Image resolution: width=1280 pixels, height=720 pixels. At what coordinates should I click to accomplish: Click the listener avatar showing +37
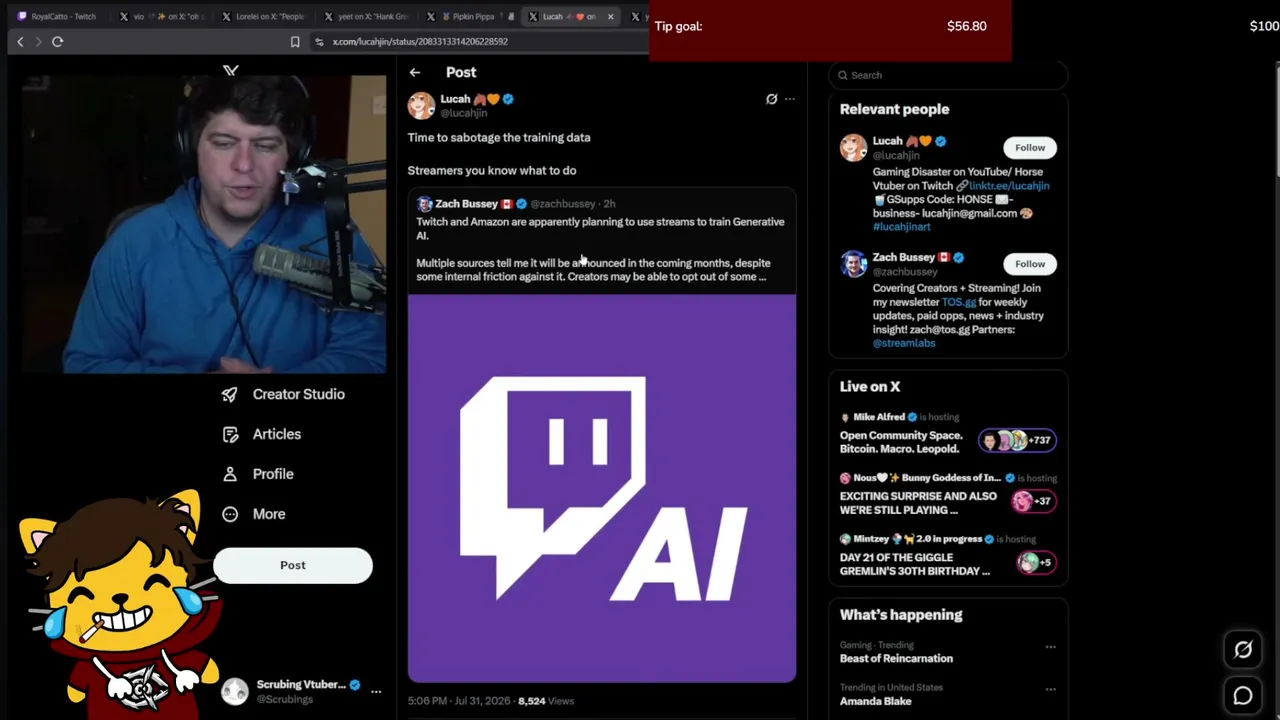coord(1035,501)
